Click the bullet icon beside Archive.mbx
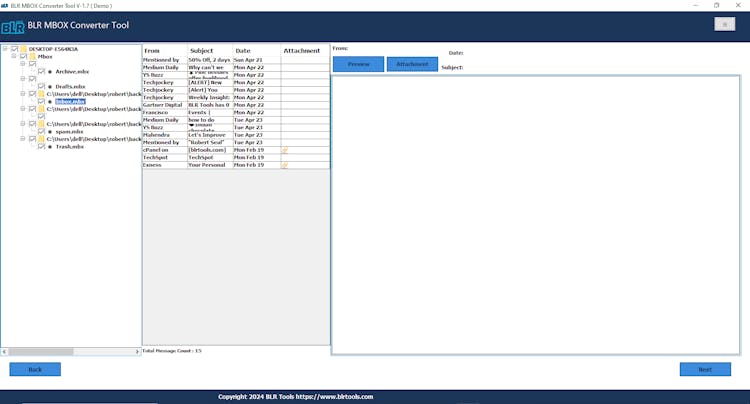The image size is (750, 404). (50, 72)
